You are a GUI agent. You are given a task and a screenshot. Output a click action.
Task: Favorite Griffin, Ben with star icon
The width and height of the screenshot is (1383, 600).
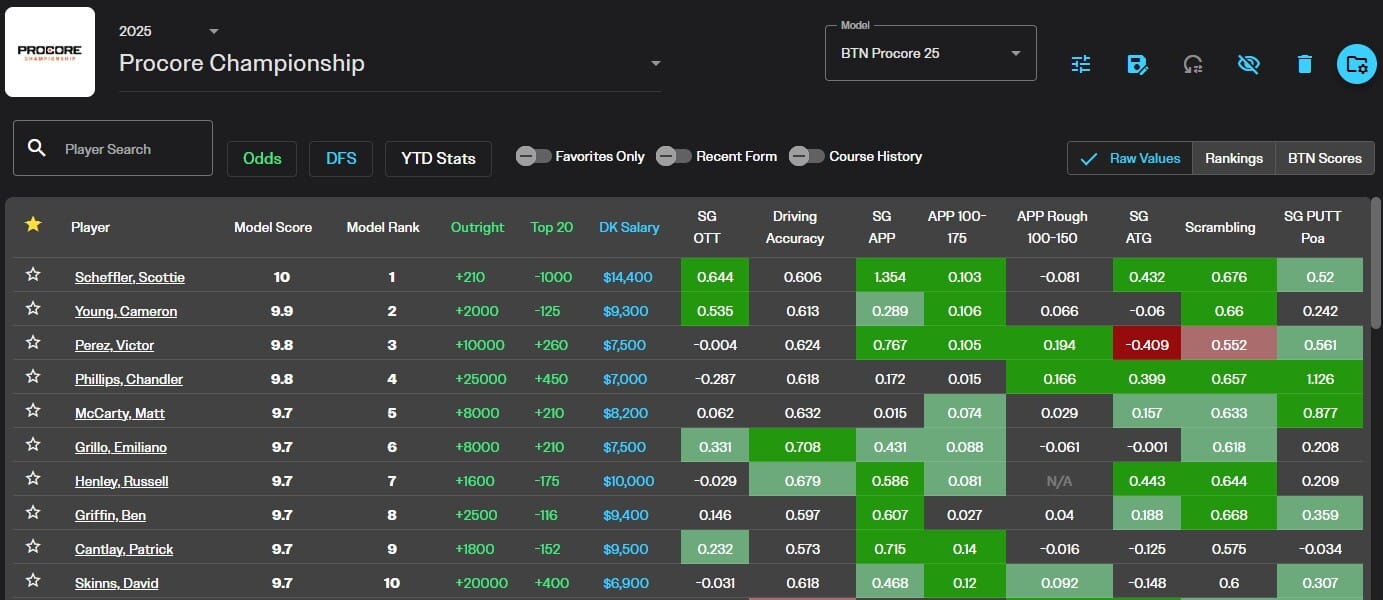pos(33,512)
